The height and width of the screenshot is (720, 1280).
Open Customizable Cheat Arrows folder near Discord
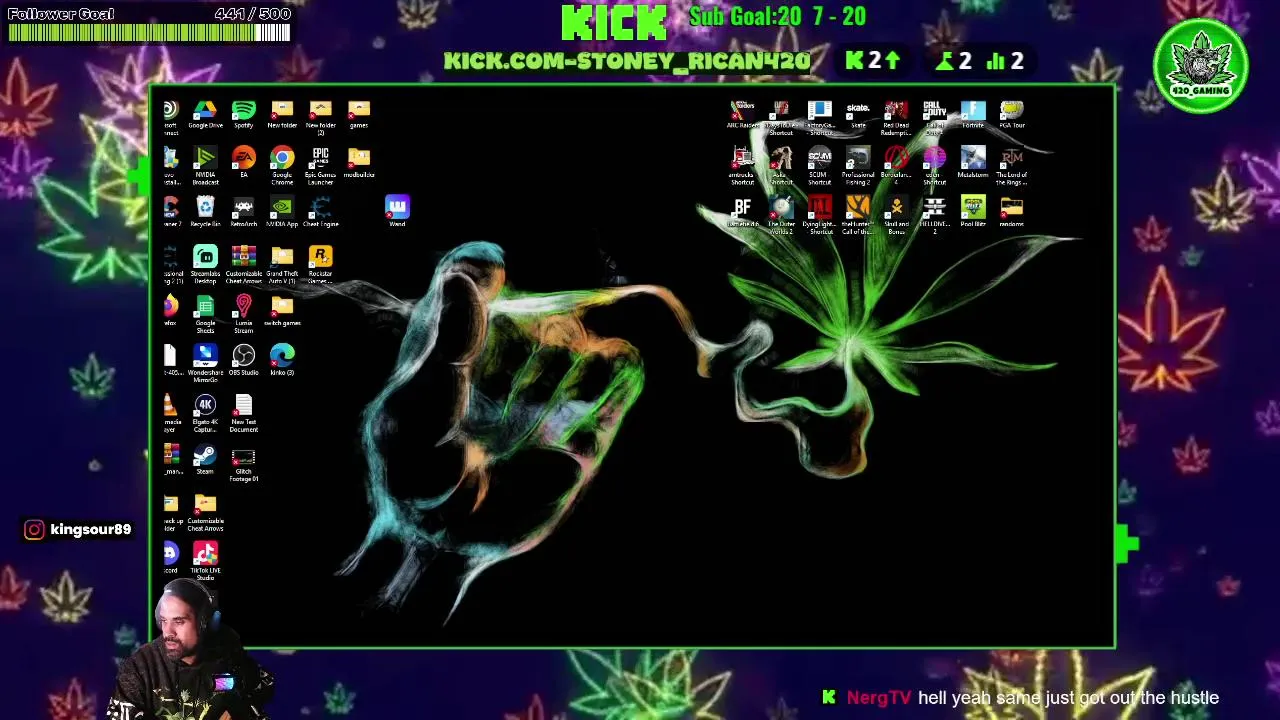[x=205, y=513]
